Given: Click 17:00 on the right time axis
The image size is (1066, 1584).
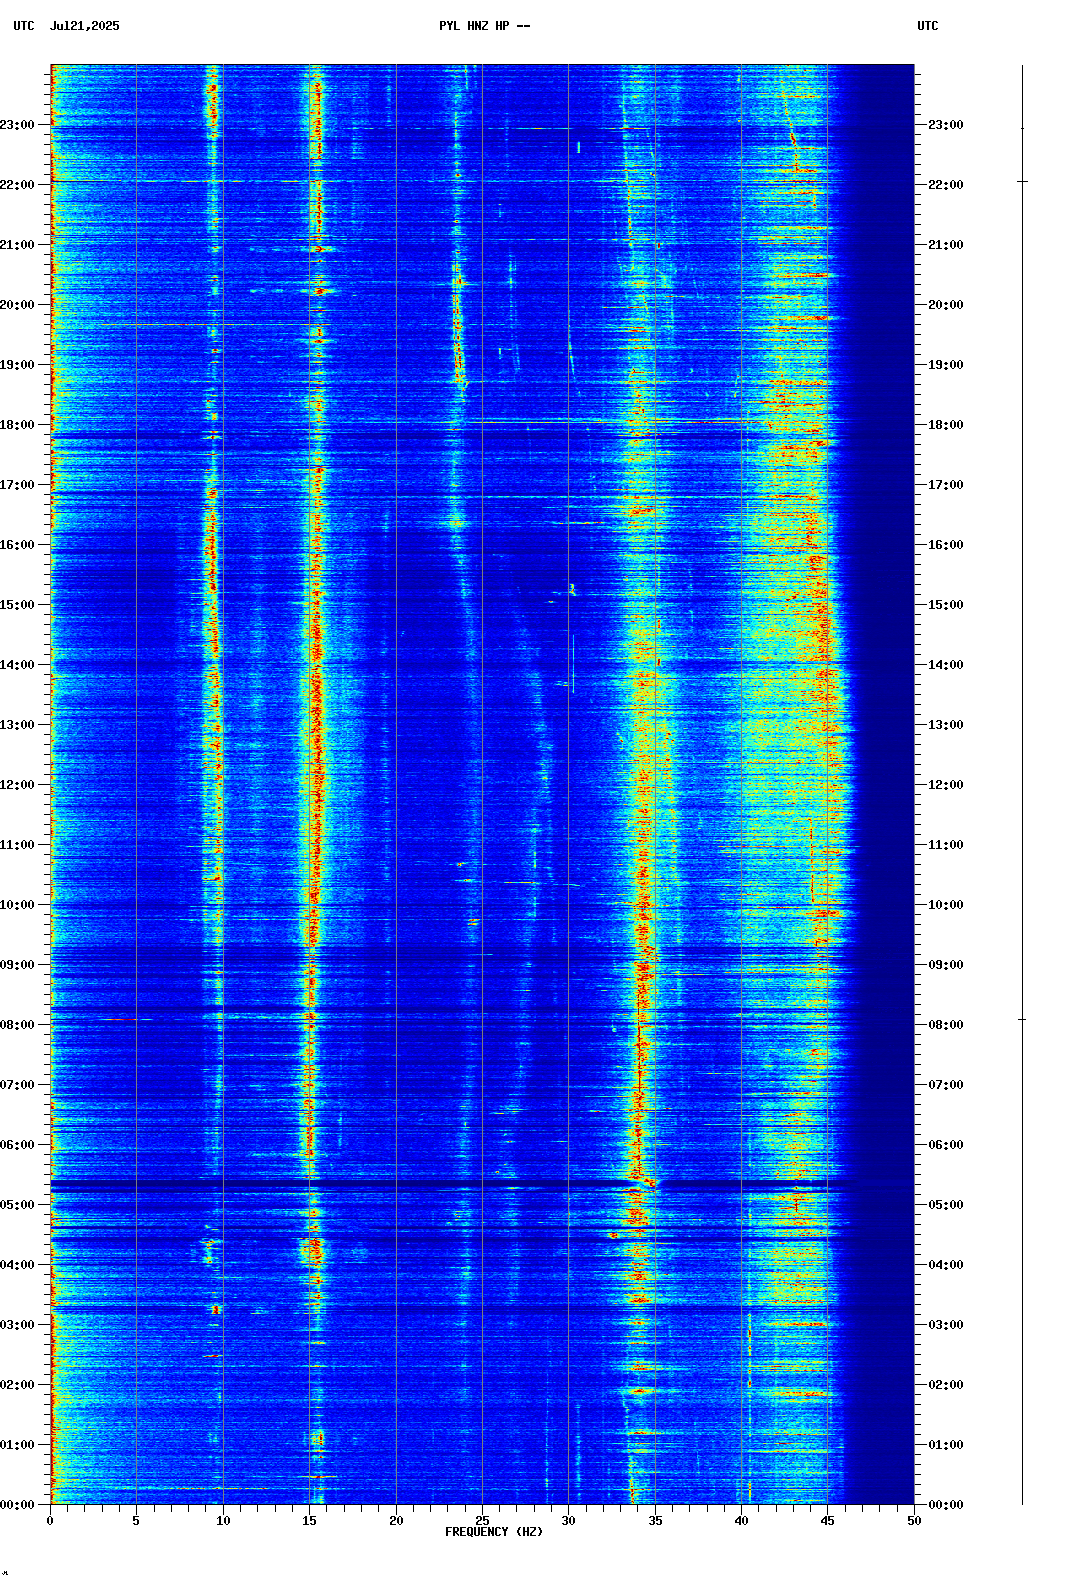Looking at the screenshot, I should (946, 485).
